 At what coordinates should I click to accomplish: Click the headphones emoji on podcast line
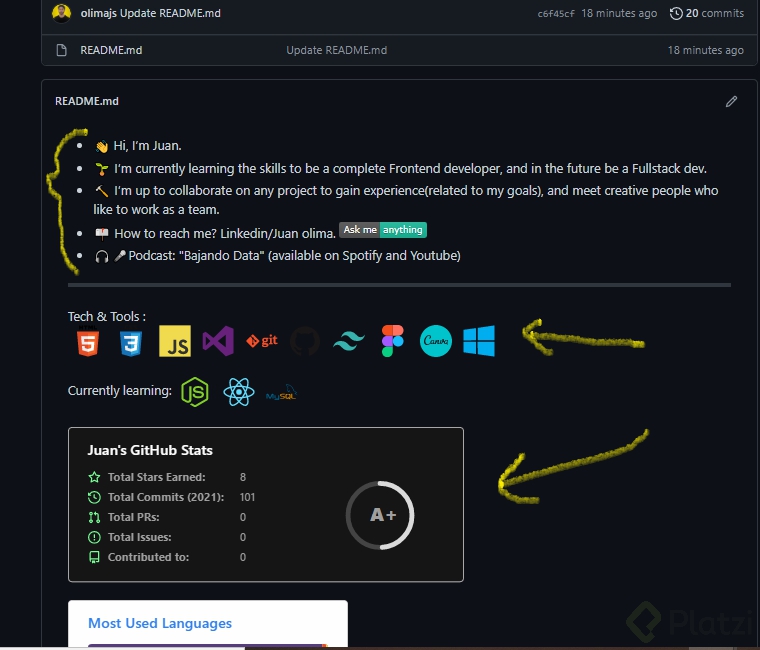[102, 256]
